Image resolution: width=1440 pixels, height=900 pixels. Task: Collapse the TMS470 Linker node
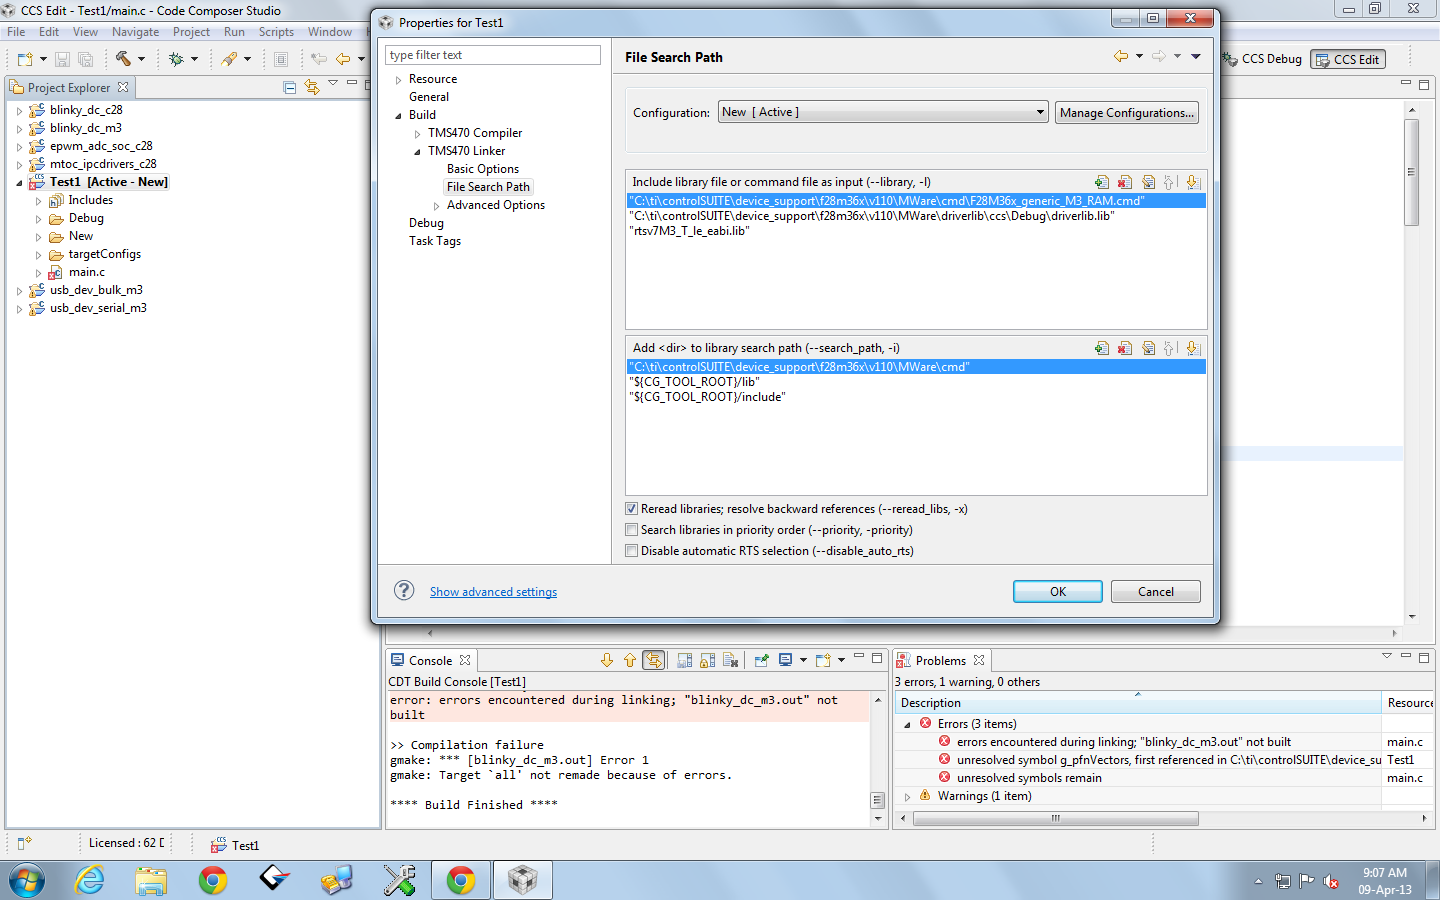coord(417,152)
